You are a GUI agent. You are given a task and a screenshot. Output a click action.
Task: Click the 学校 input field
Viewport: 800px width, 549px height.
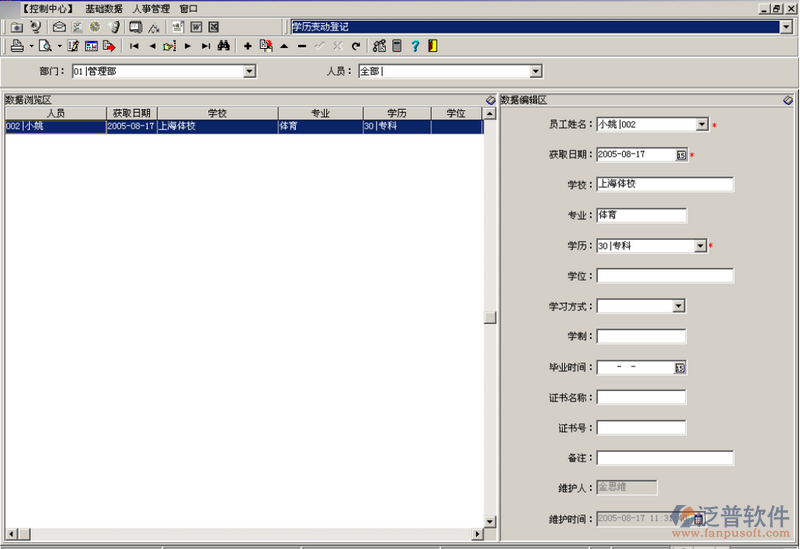665,184
